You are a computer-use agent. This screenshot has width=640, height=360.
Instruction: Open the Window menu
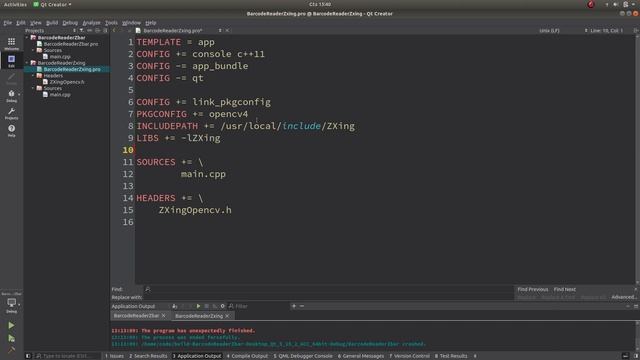click(131, 23)
